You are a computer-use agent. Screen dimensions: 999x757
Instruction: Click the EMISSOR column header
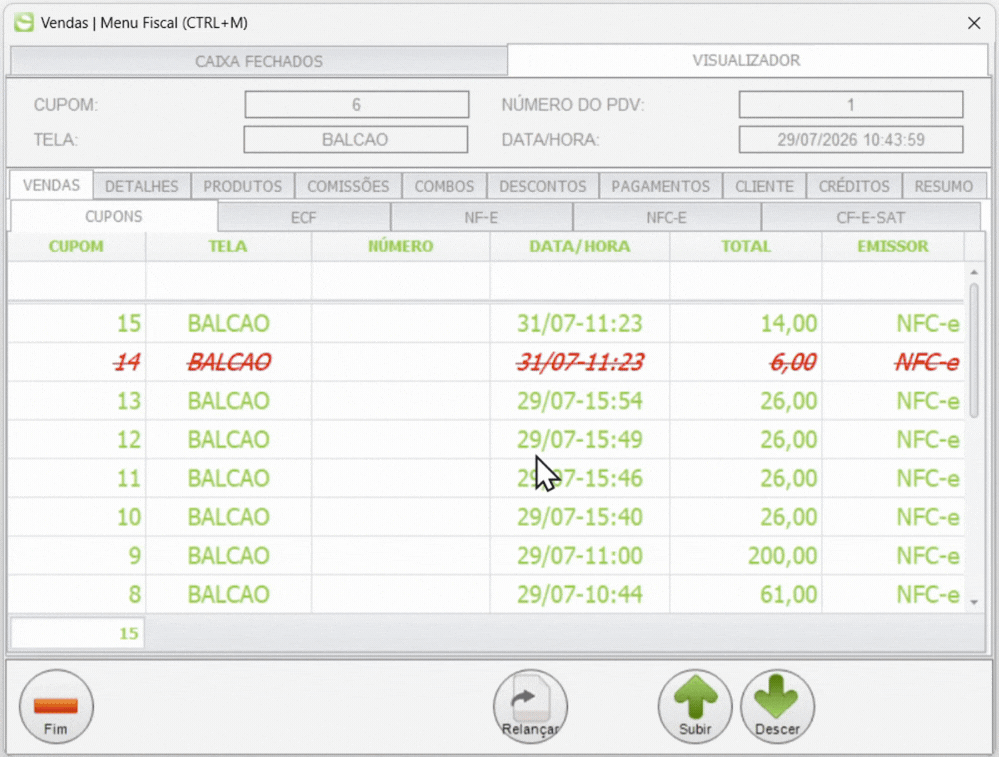[x=893, y=247]
